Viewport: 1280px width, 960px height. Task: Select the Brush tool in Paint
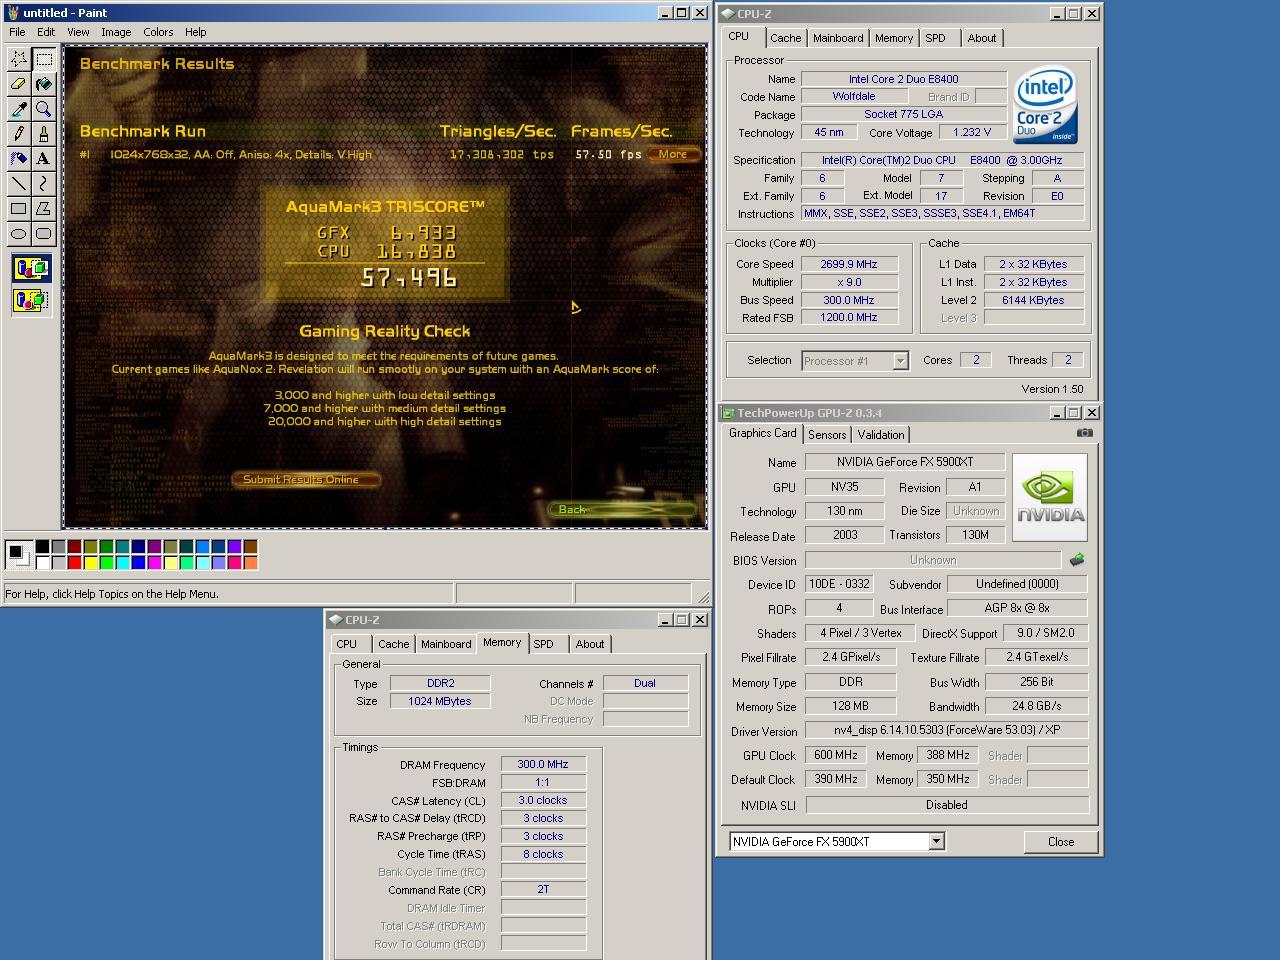click(44, 134)
